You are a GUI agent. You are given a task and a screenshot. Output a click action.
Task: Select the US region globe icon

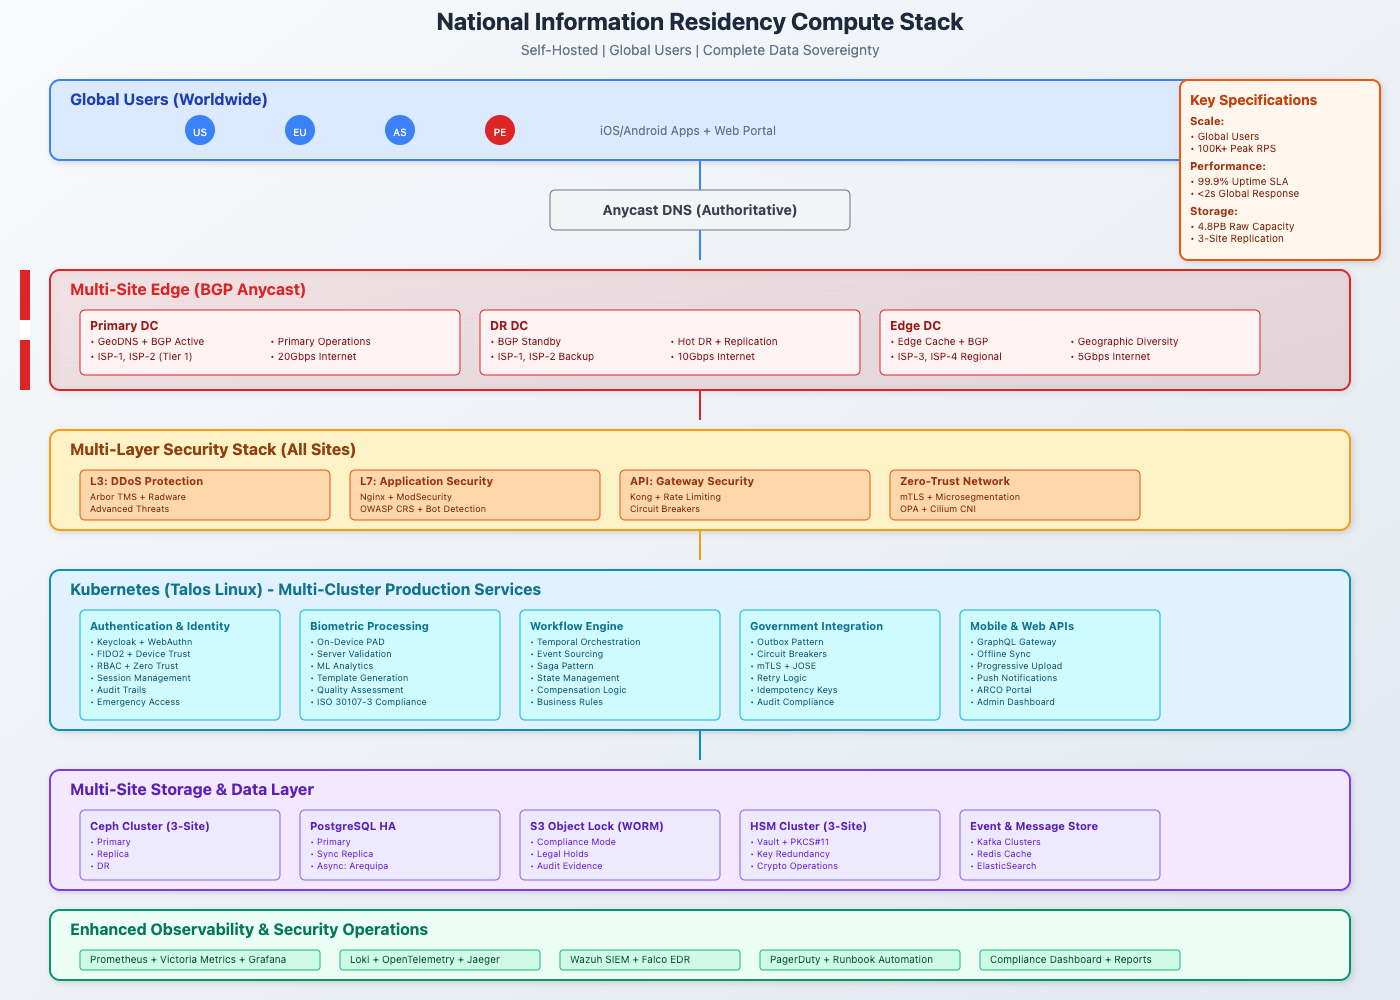tap(200, 130)
